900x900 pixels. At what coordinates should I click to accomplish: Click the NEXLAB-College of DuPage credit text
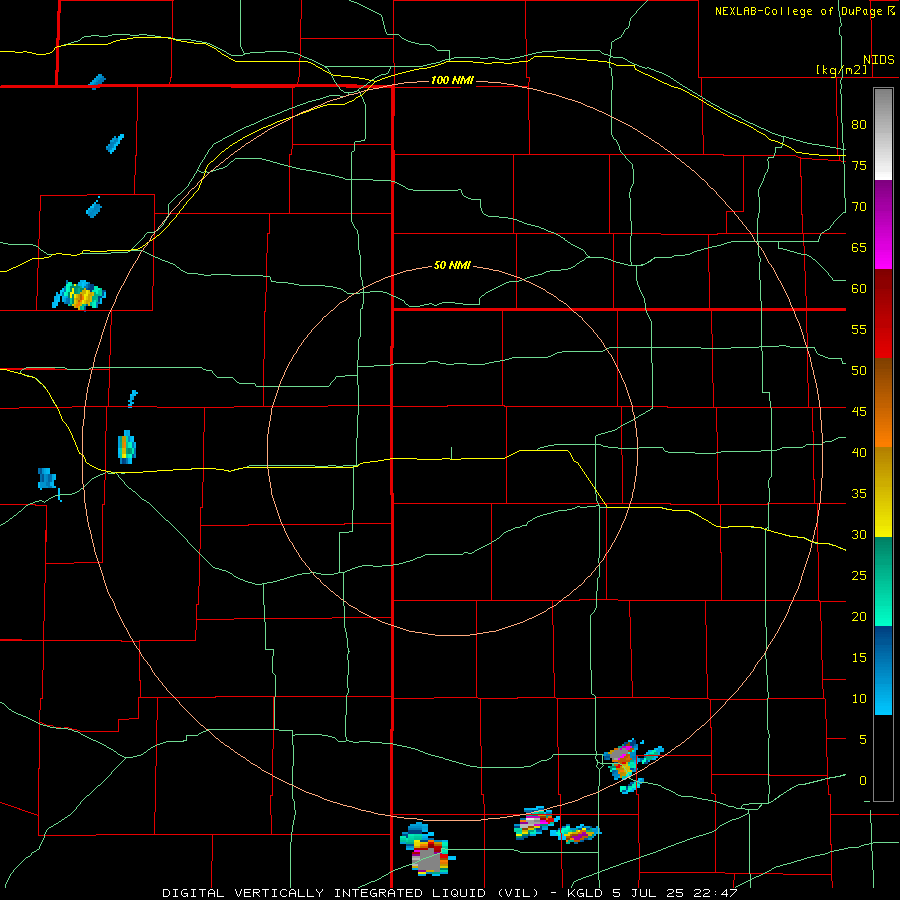coord(799,11)
